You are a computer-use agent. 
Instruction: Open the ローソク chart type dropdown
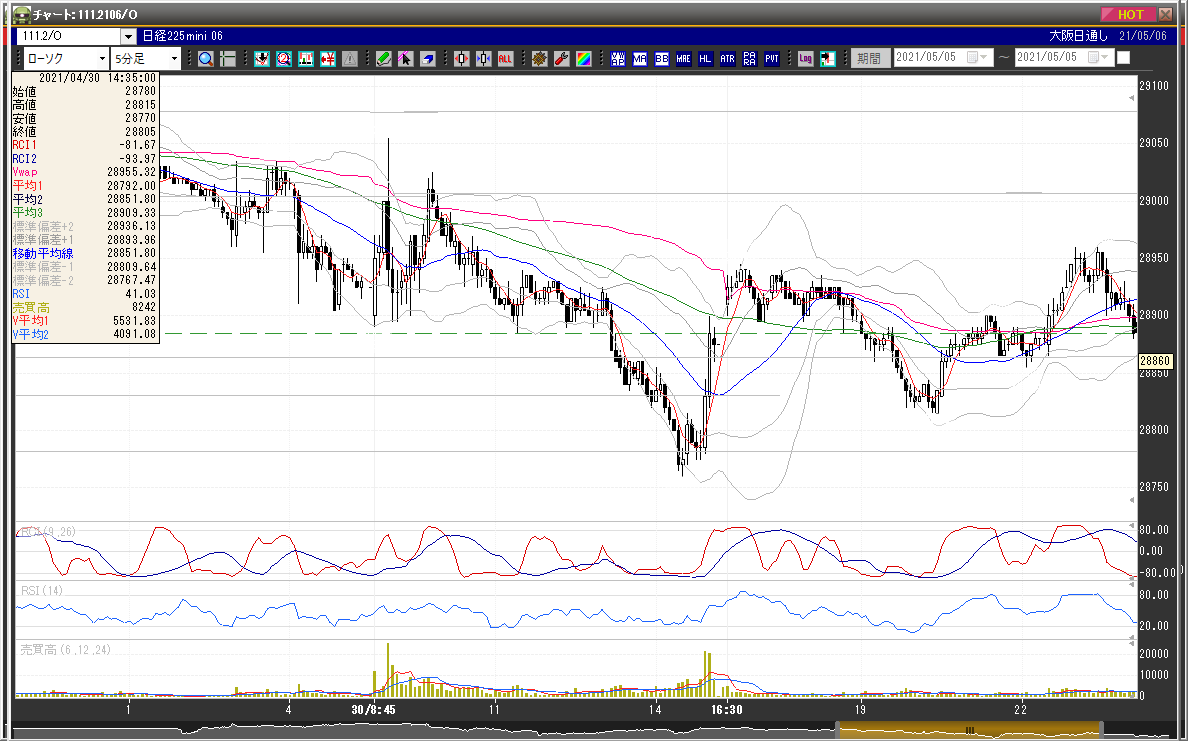coord(102,58)
